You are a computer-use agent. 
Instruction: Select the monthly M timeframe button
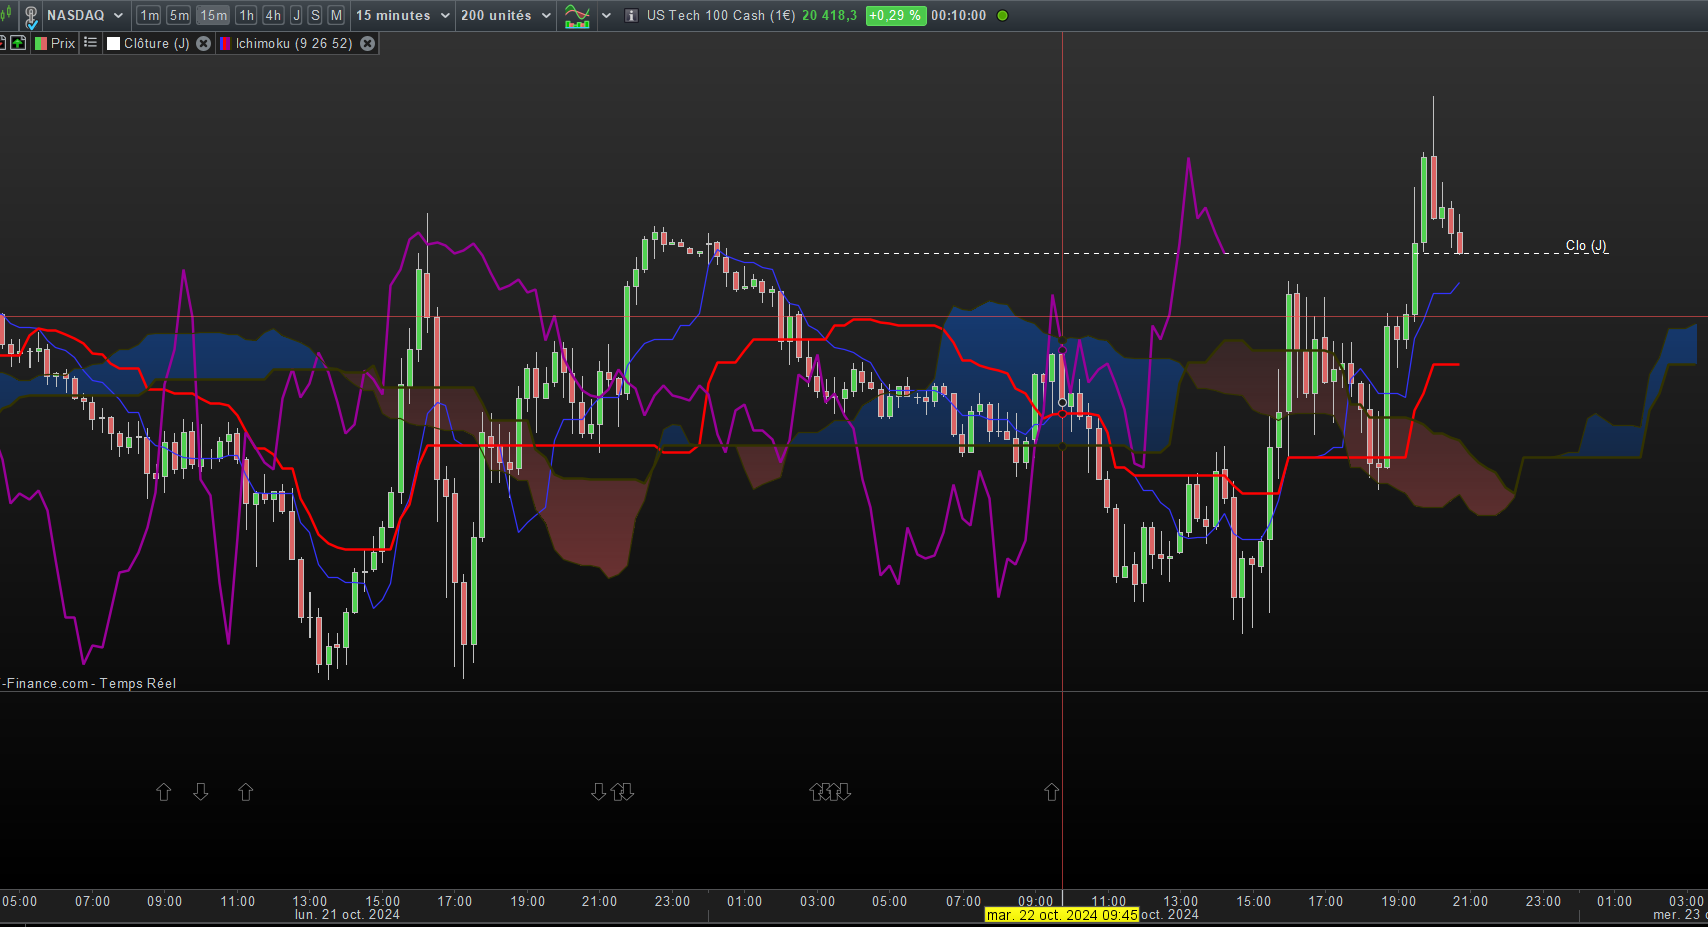pyautogui.click(x=336, y=16)
